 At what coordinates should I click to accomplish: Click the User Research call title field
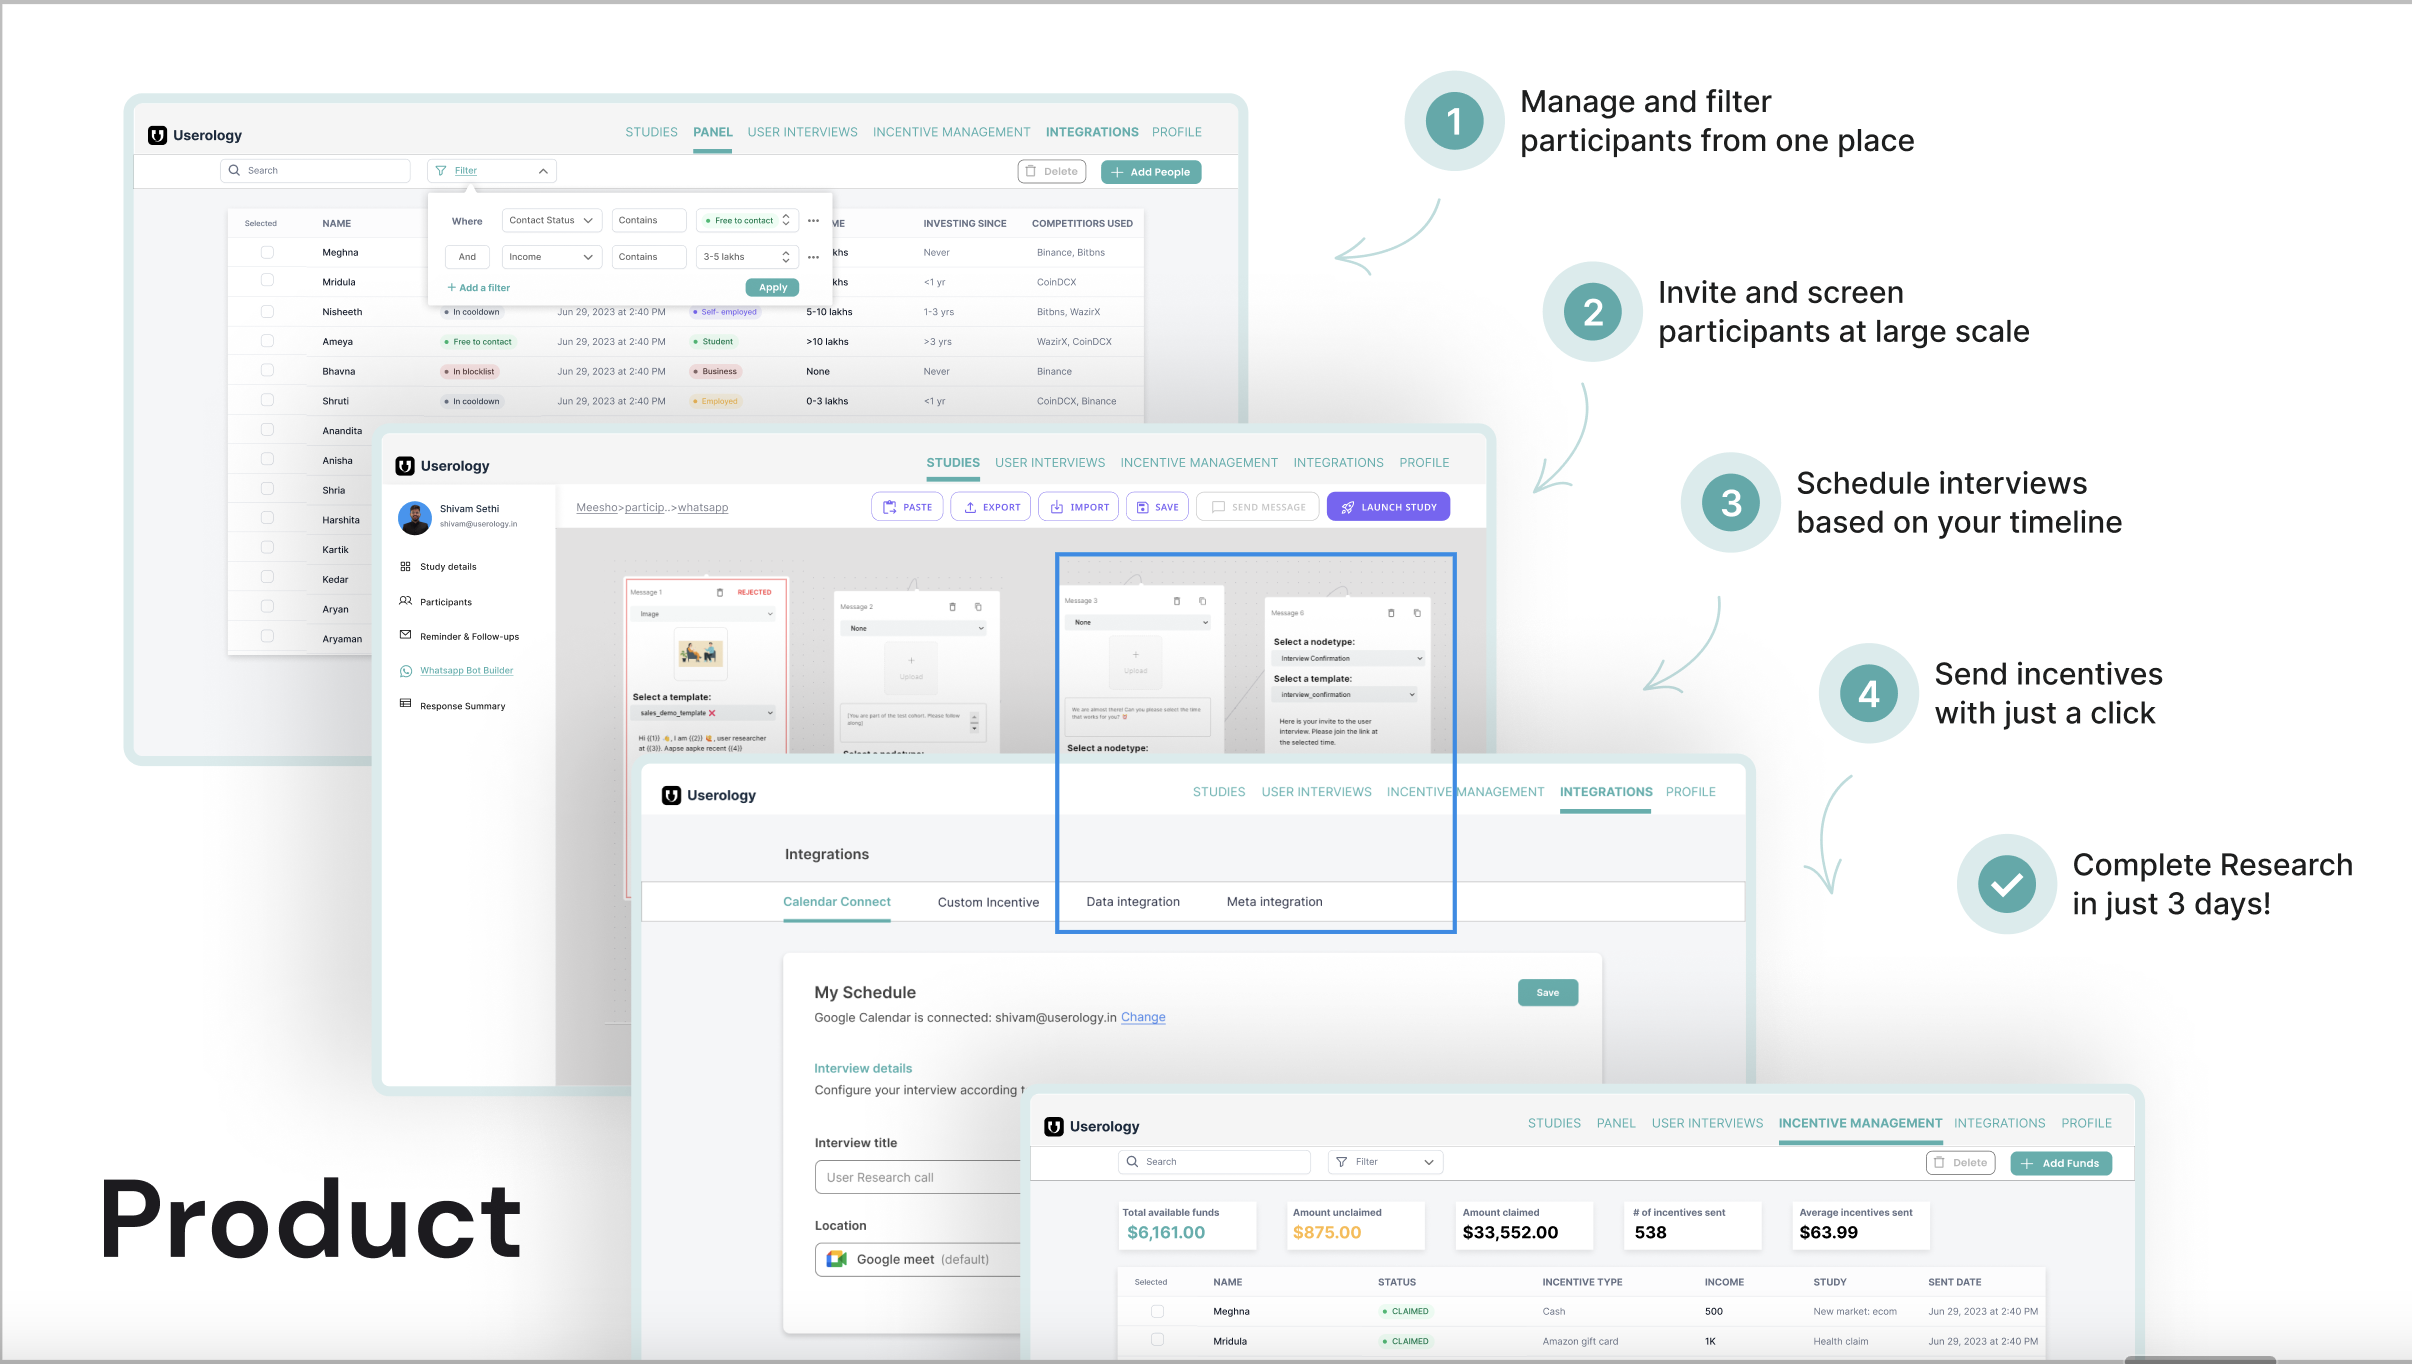[918, 1178]
